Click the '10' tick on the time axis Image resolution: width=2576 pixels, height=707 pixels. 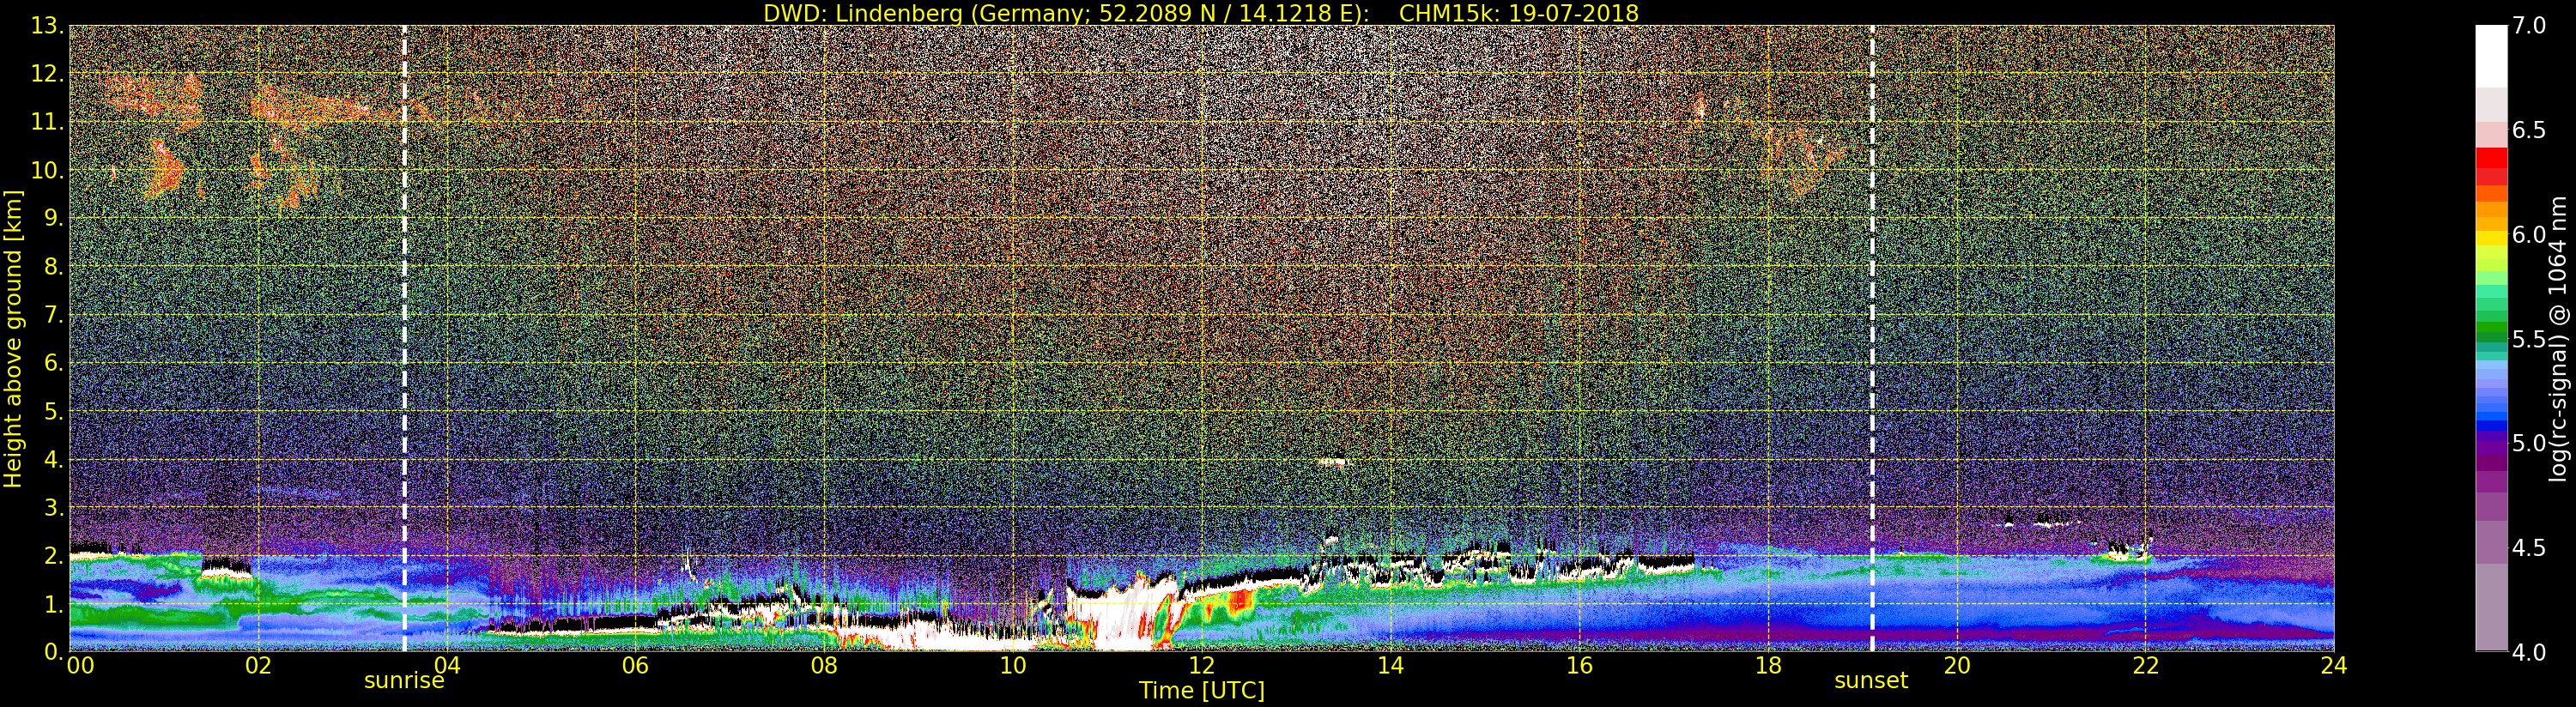1013,666
